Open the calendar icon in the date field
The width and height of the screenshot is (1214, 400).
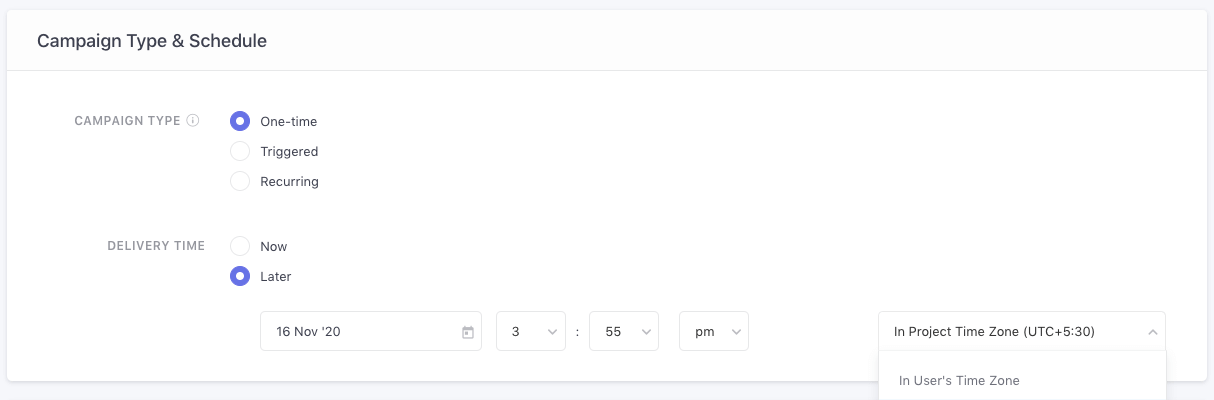tap(467, 332)
